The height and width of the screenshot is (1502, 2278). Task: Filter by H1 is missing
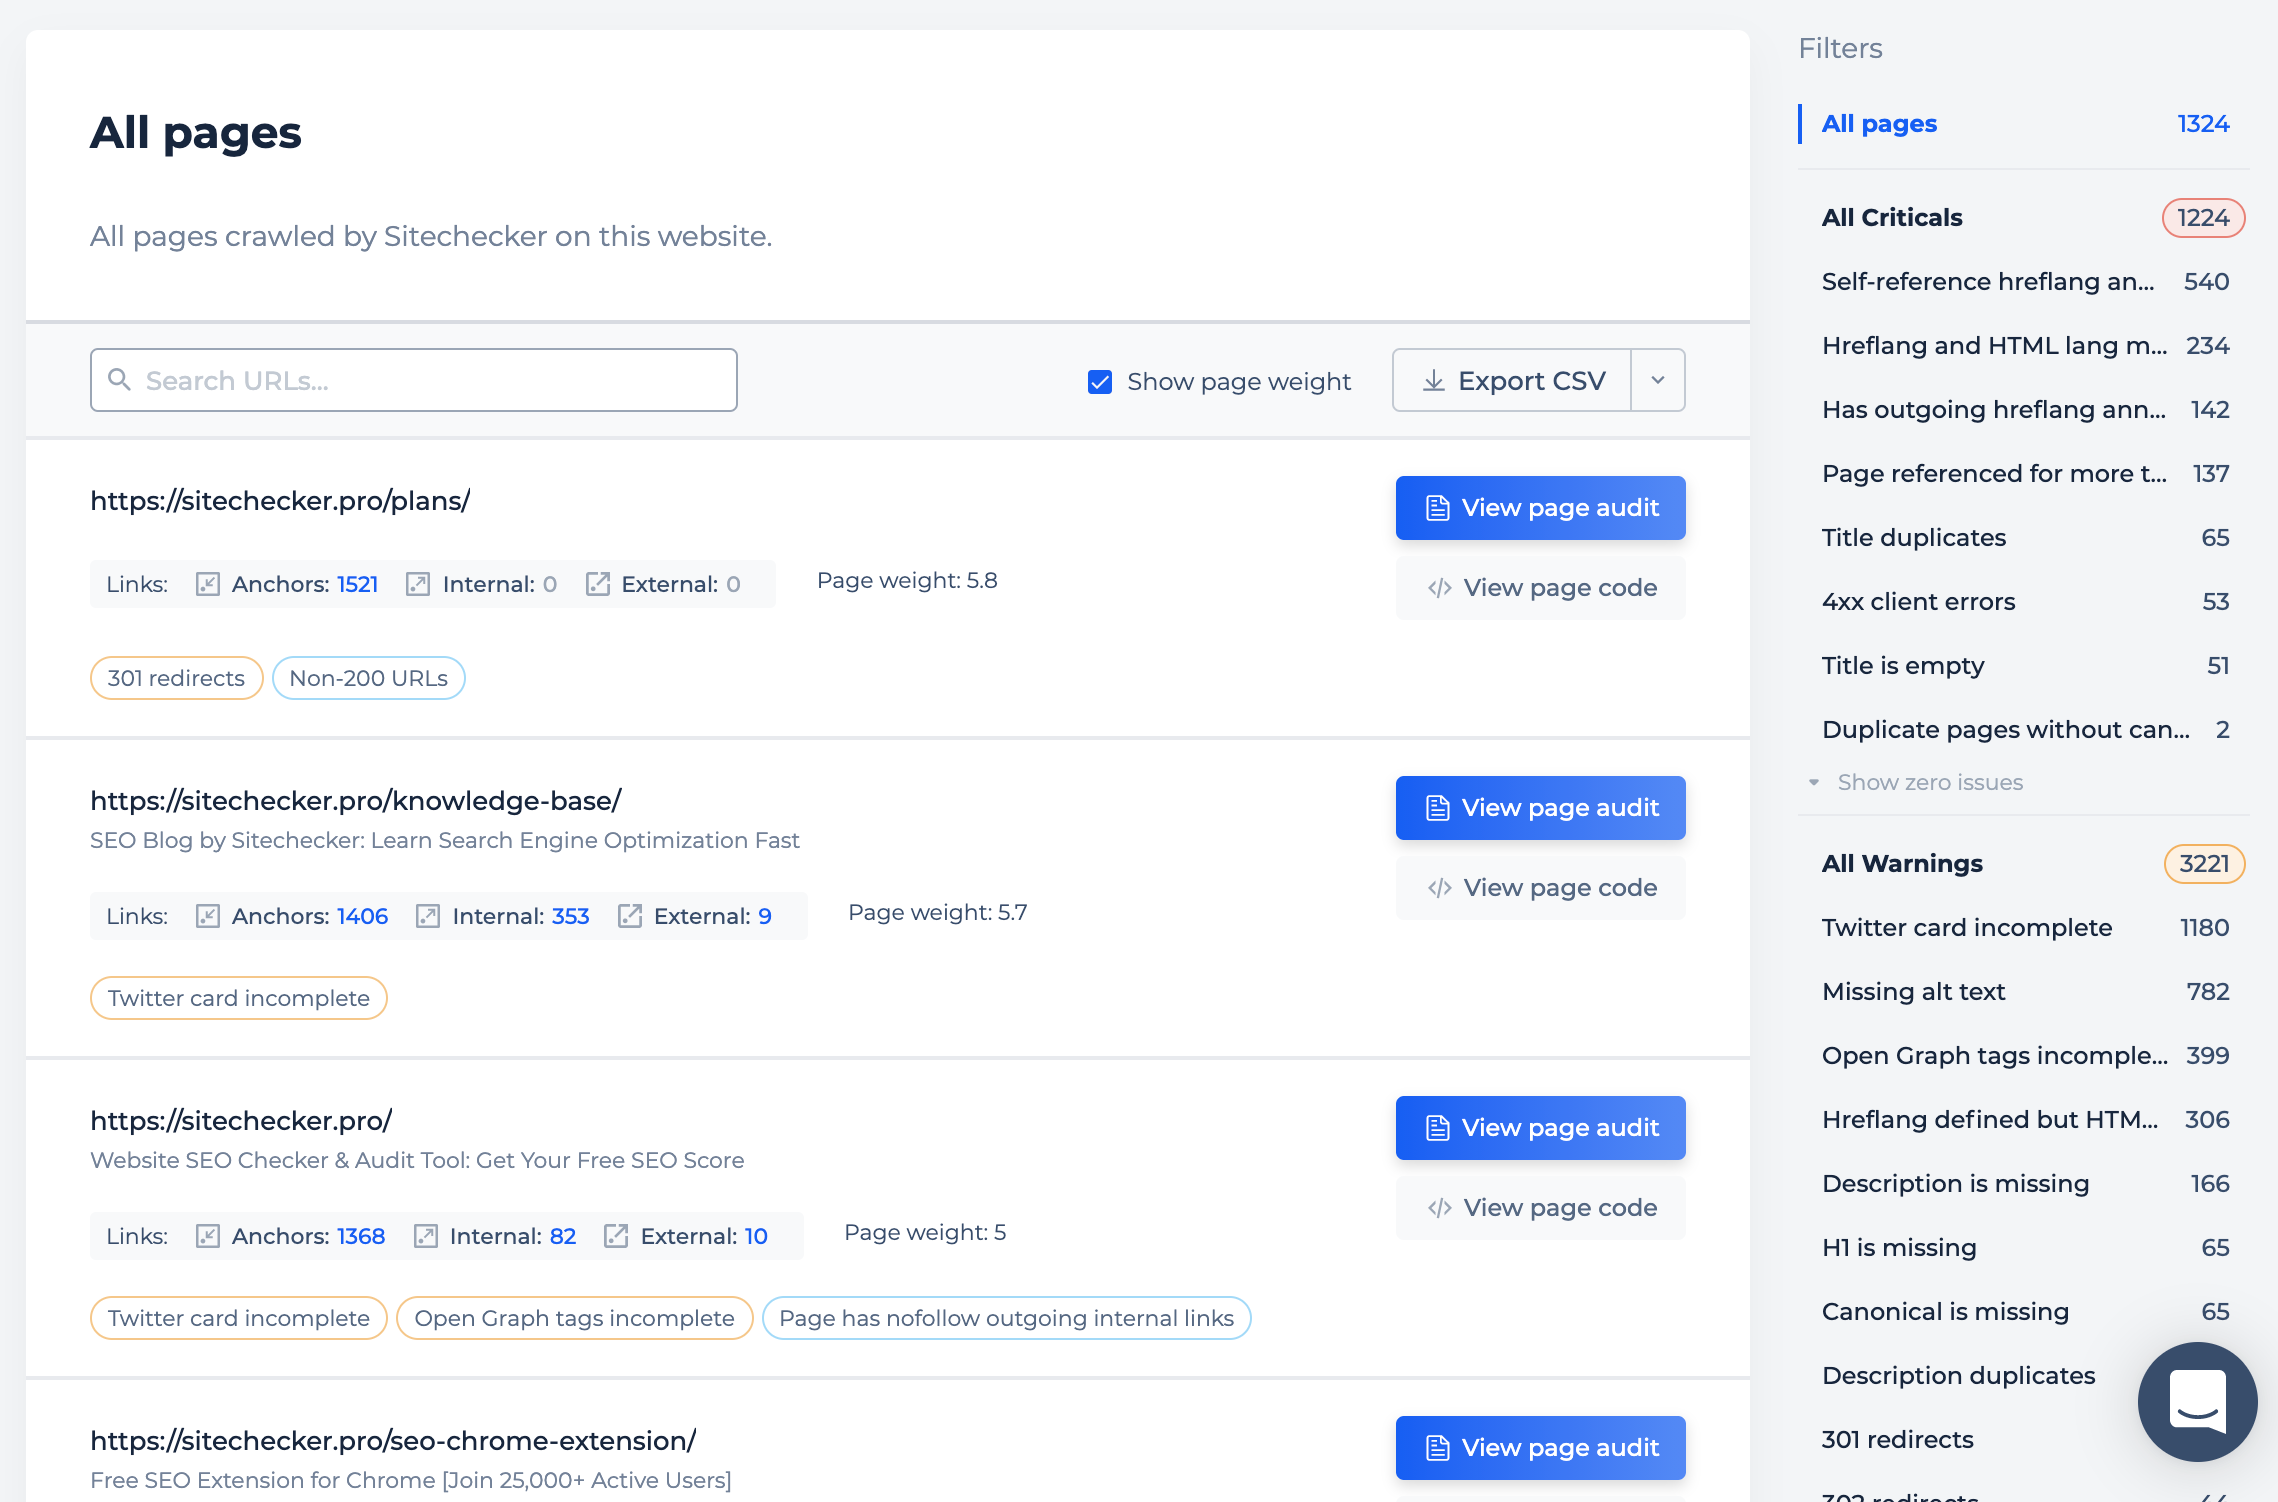pyautogui.click(x=2024, y=1248)
